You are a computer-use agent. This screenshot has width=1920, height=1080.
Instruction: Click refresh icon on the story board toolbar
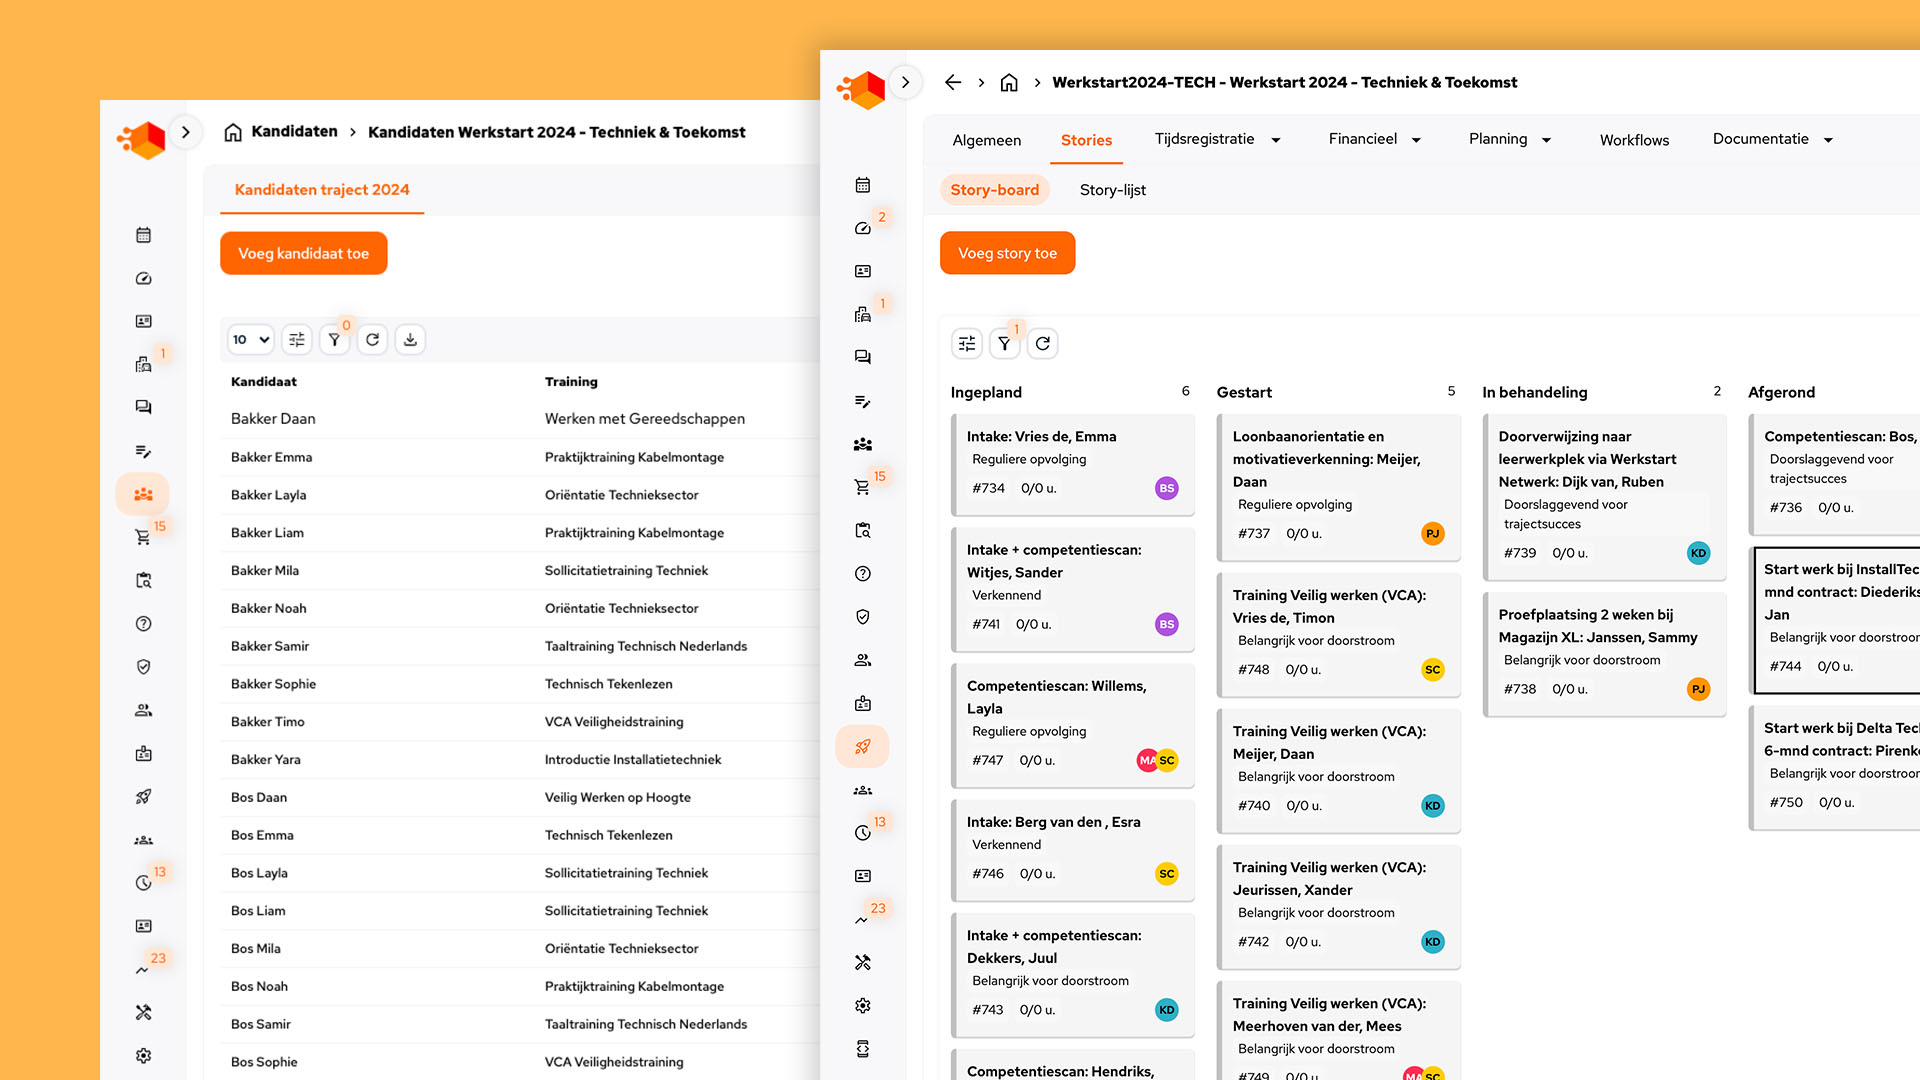1042,344
